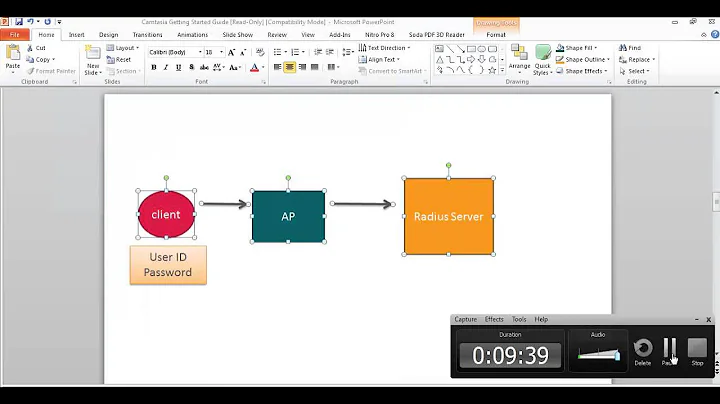The height and width of the screenshot is (404, 720).
Task: Select the Arrow line shape
Action: 461,49
